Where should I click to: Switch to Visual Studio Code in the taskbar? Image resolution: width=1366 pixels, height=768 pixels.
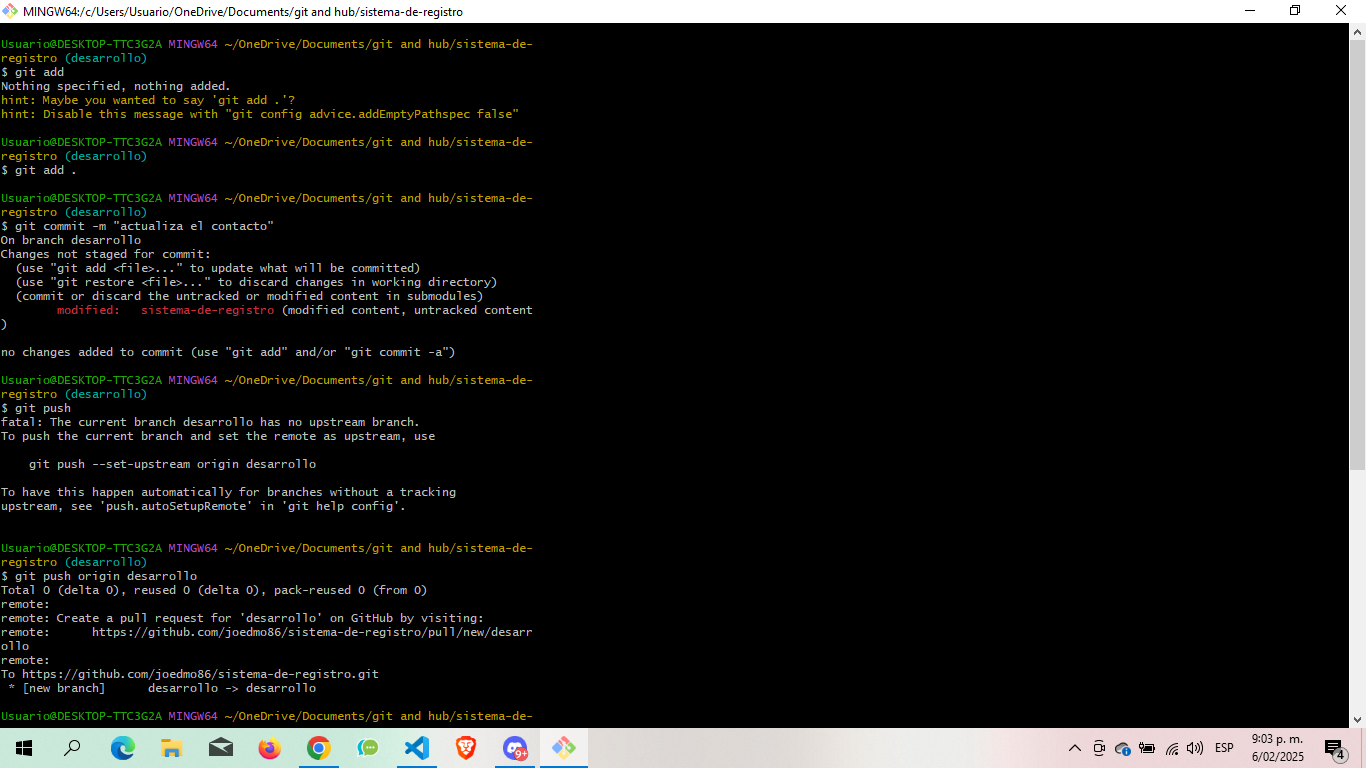(416, 748)
